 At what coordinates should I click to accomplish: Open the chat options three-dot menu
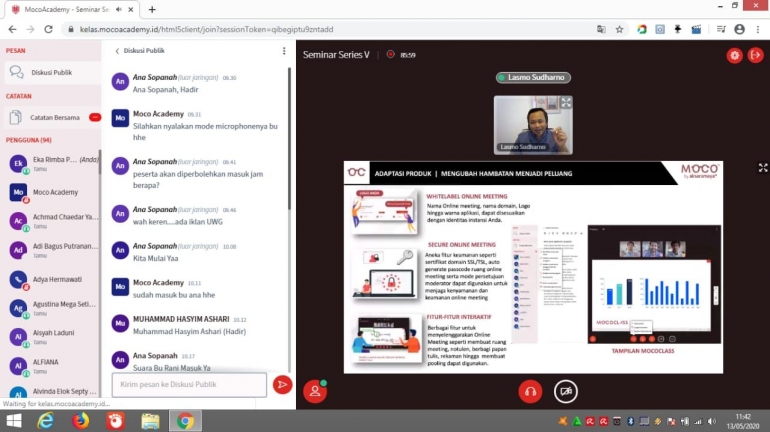[x=284, y=51]
